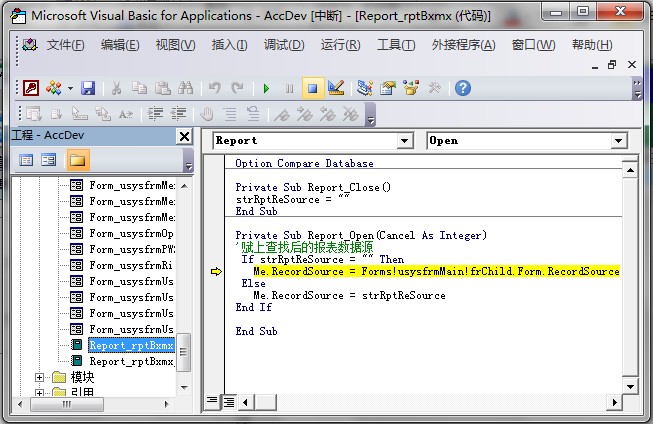Click the project tree scroll up arrow

pyautogui.click(x=184, y=186)
